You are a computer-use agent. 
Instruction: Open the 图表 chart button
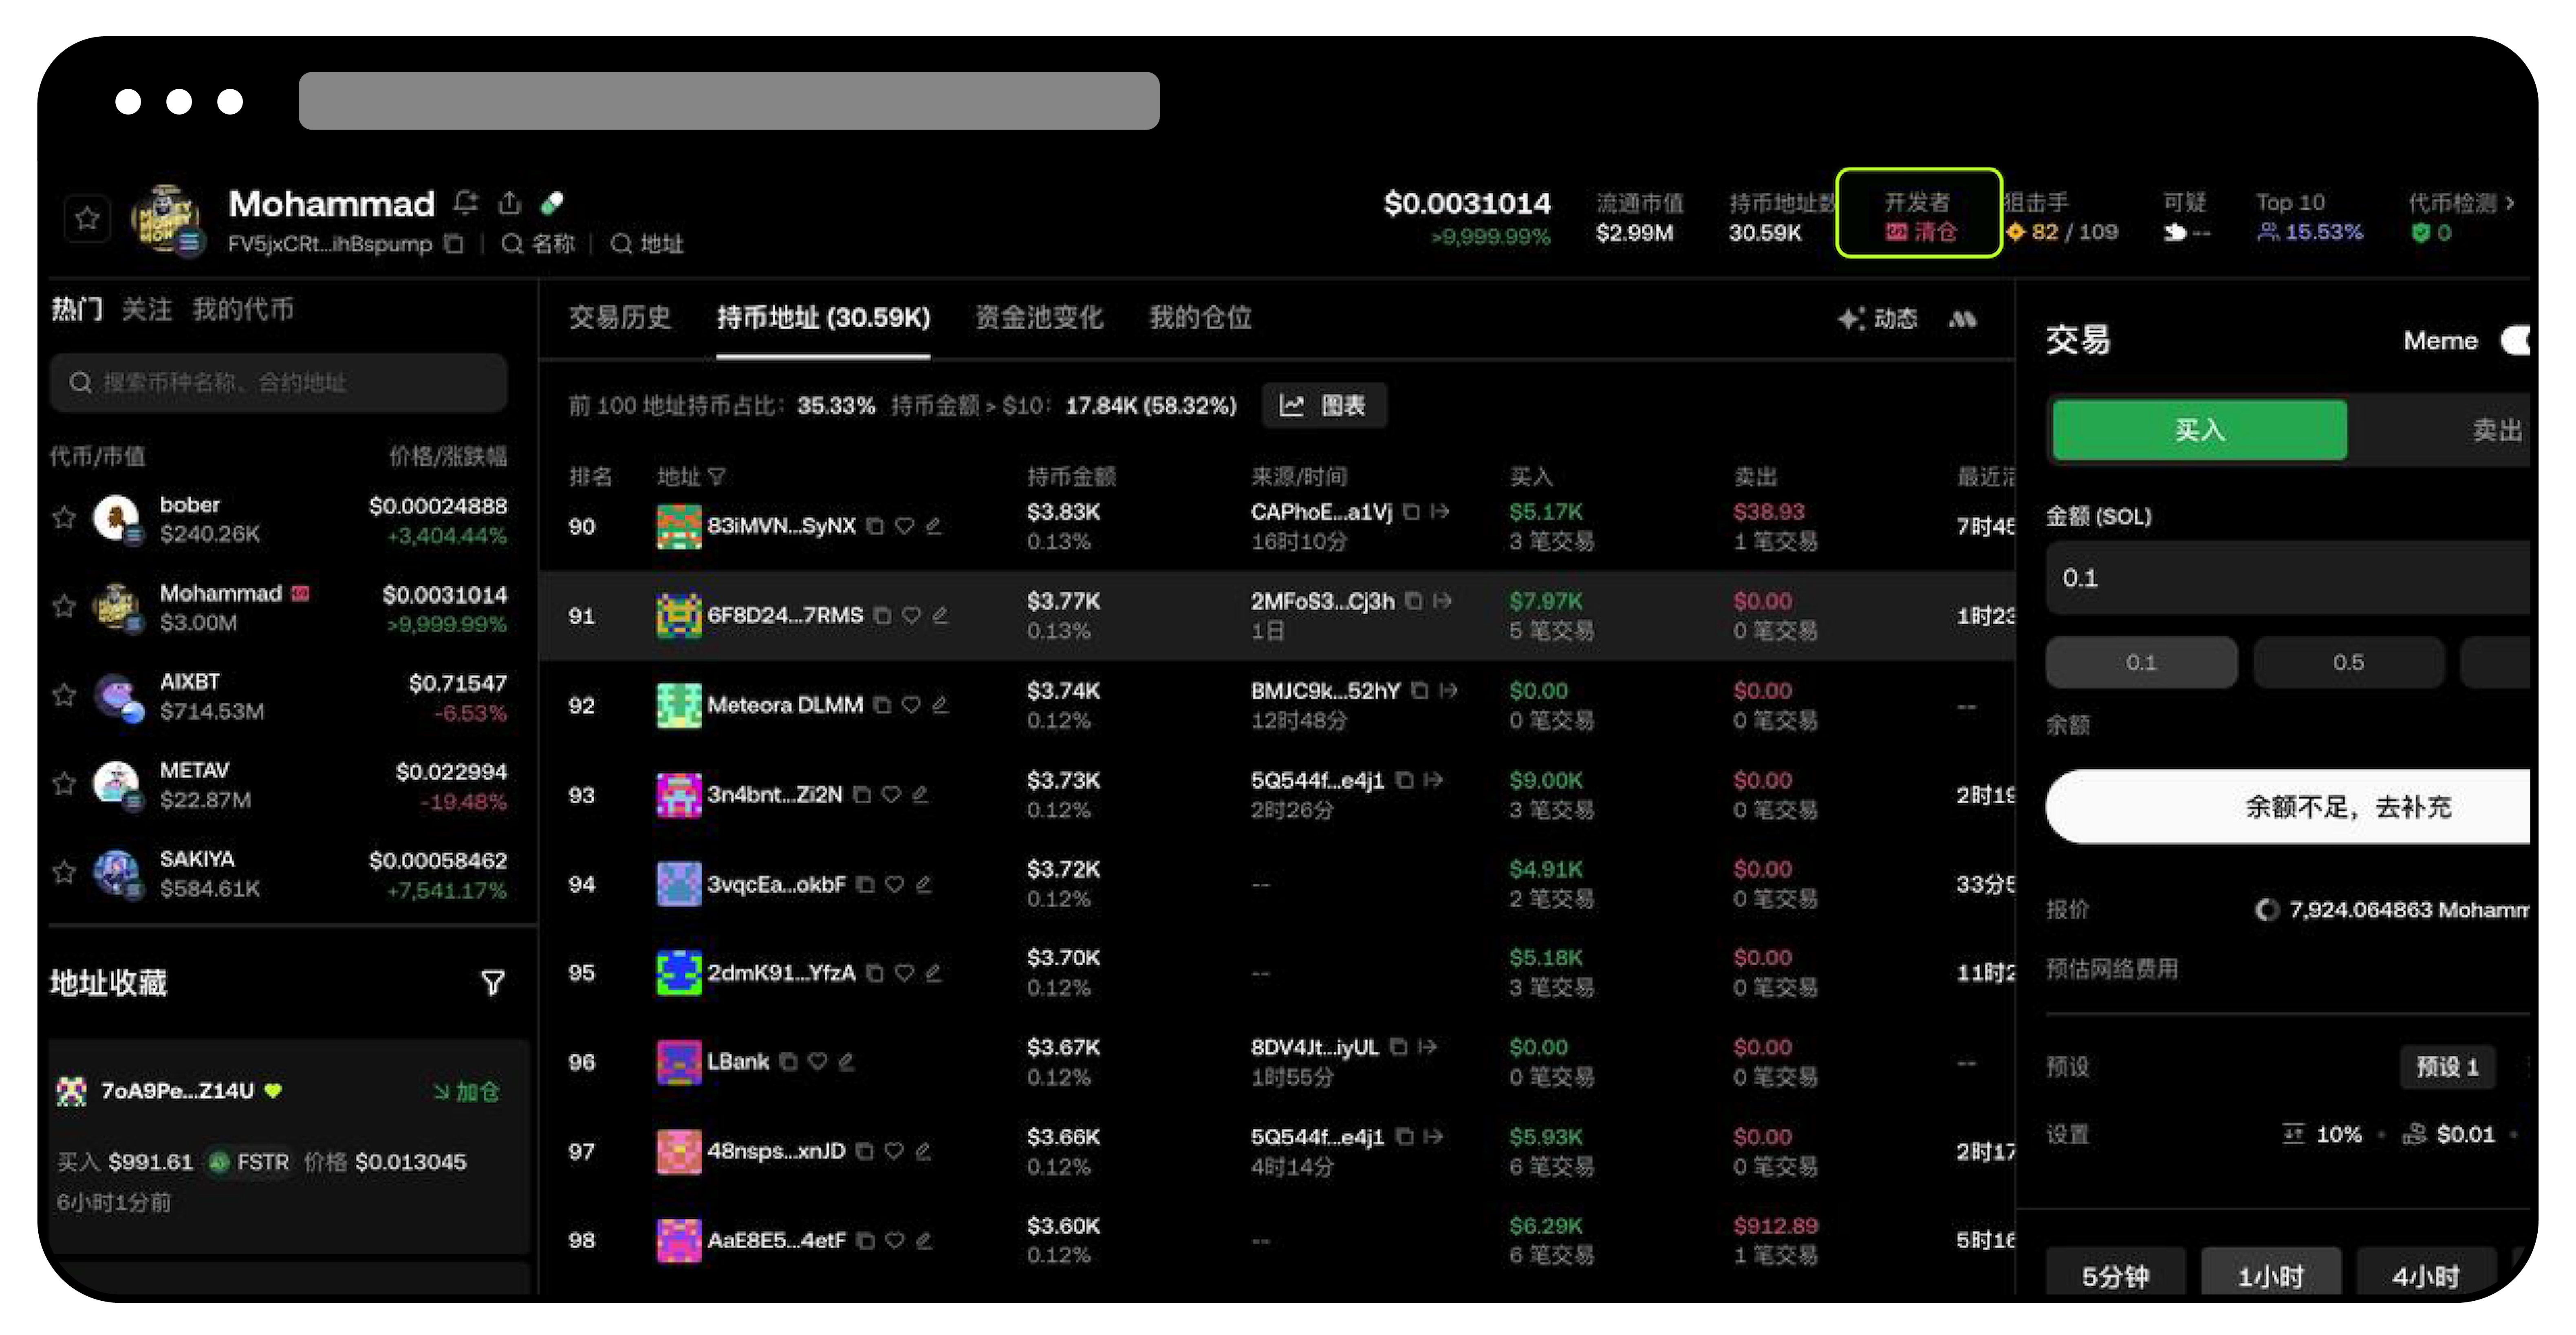click(1324, 405)
